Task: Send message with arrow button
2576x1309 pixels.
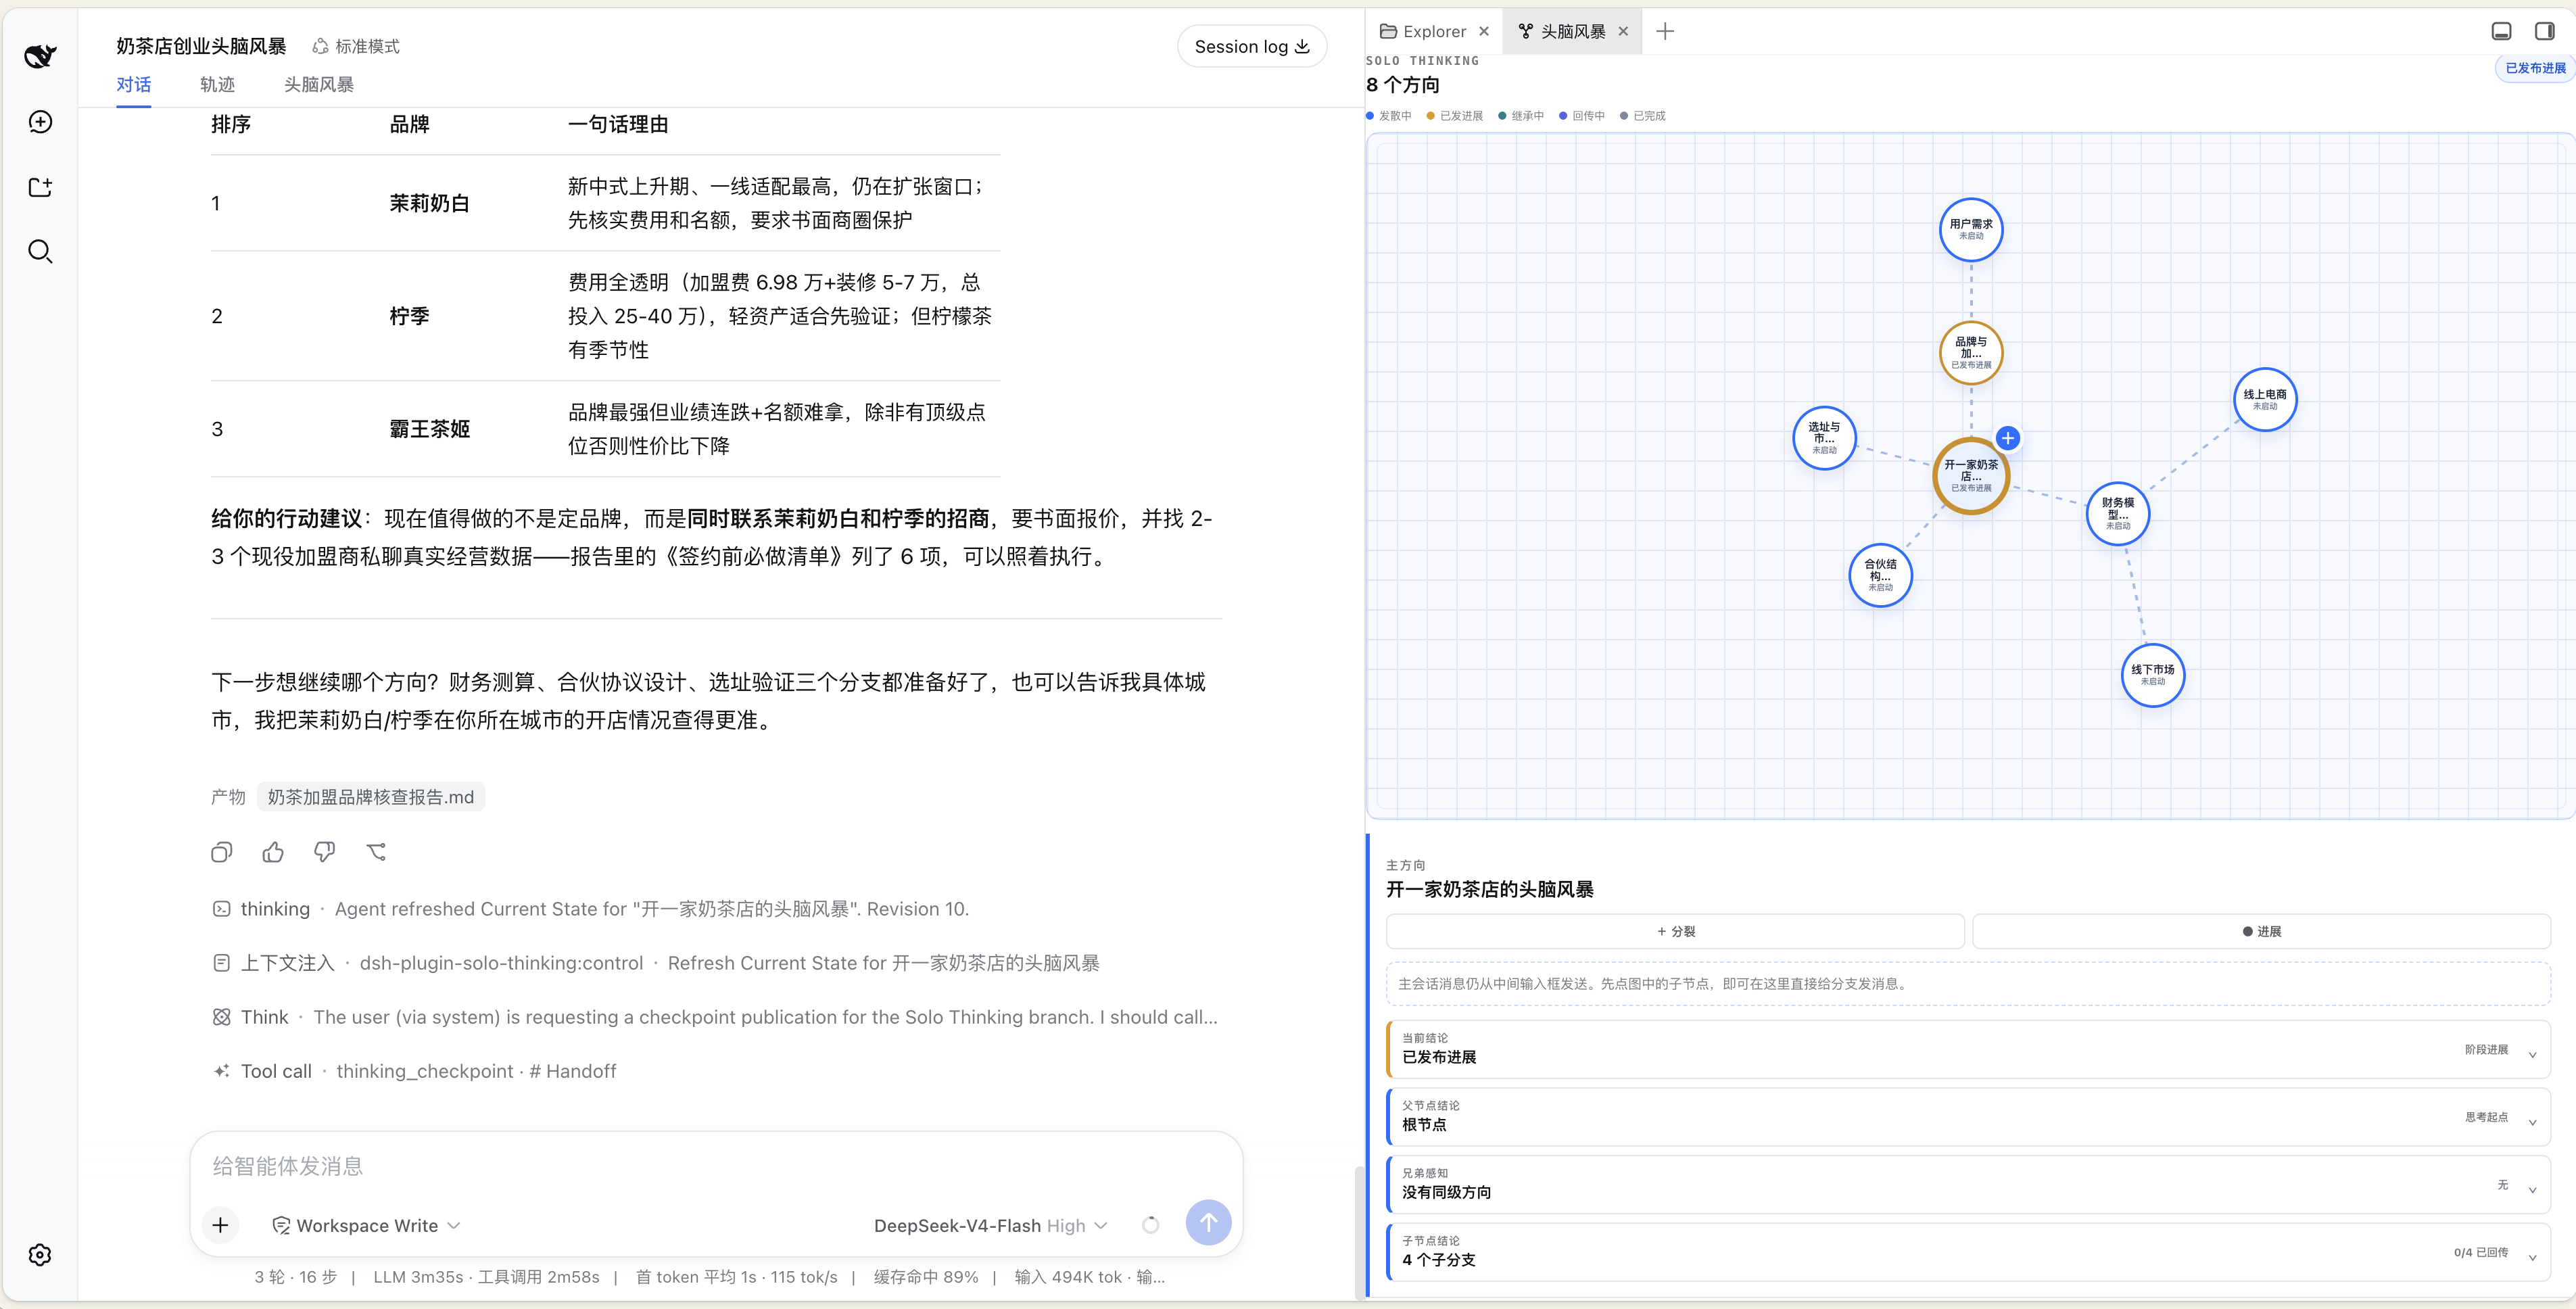Action: click(x=1208, y=1222)
